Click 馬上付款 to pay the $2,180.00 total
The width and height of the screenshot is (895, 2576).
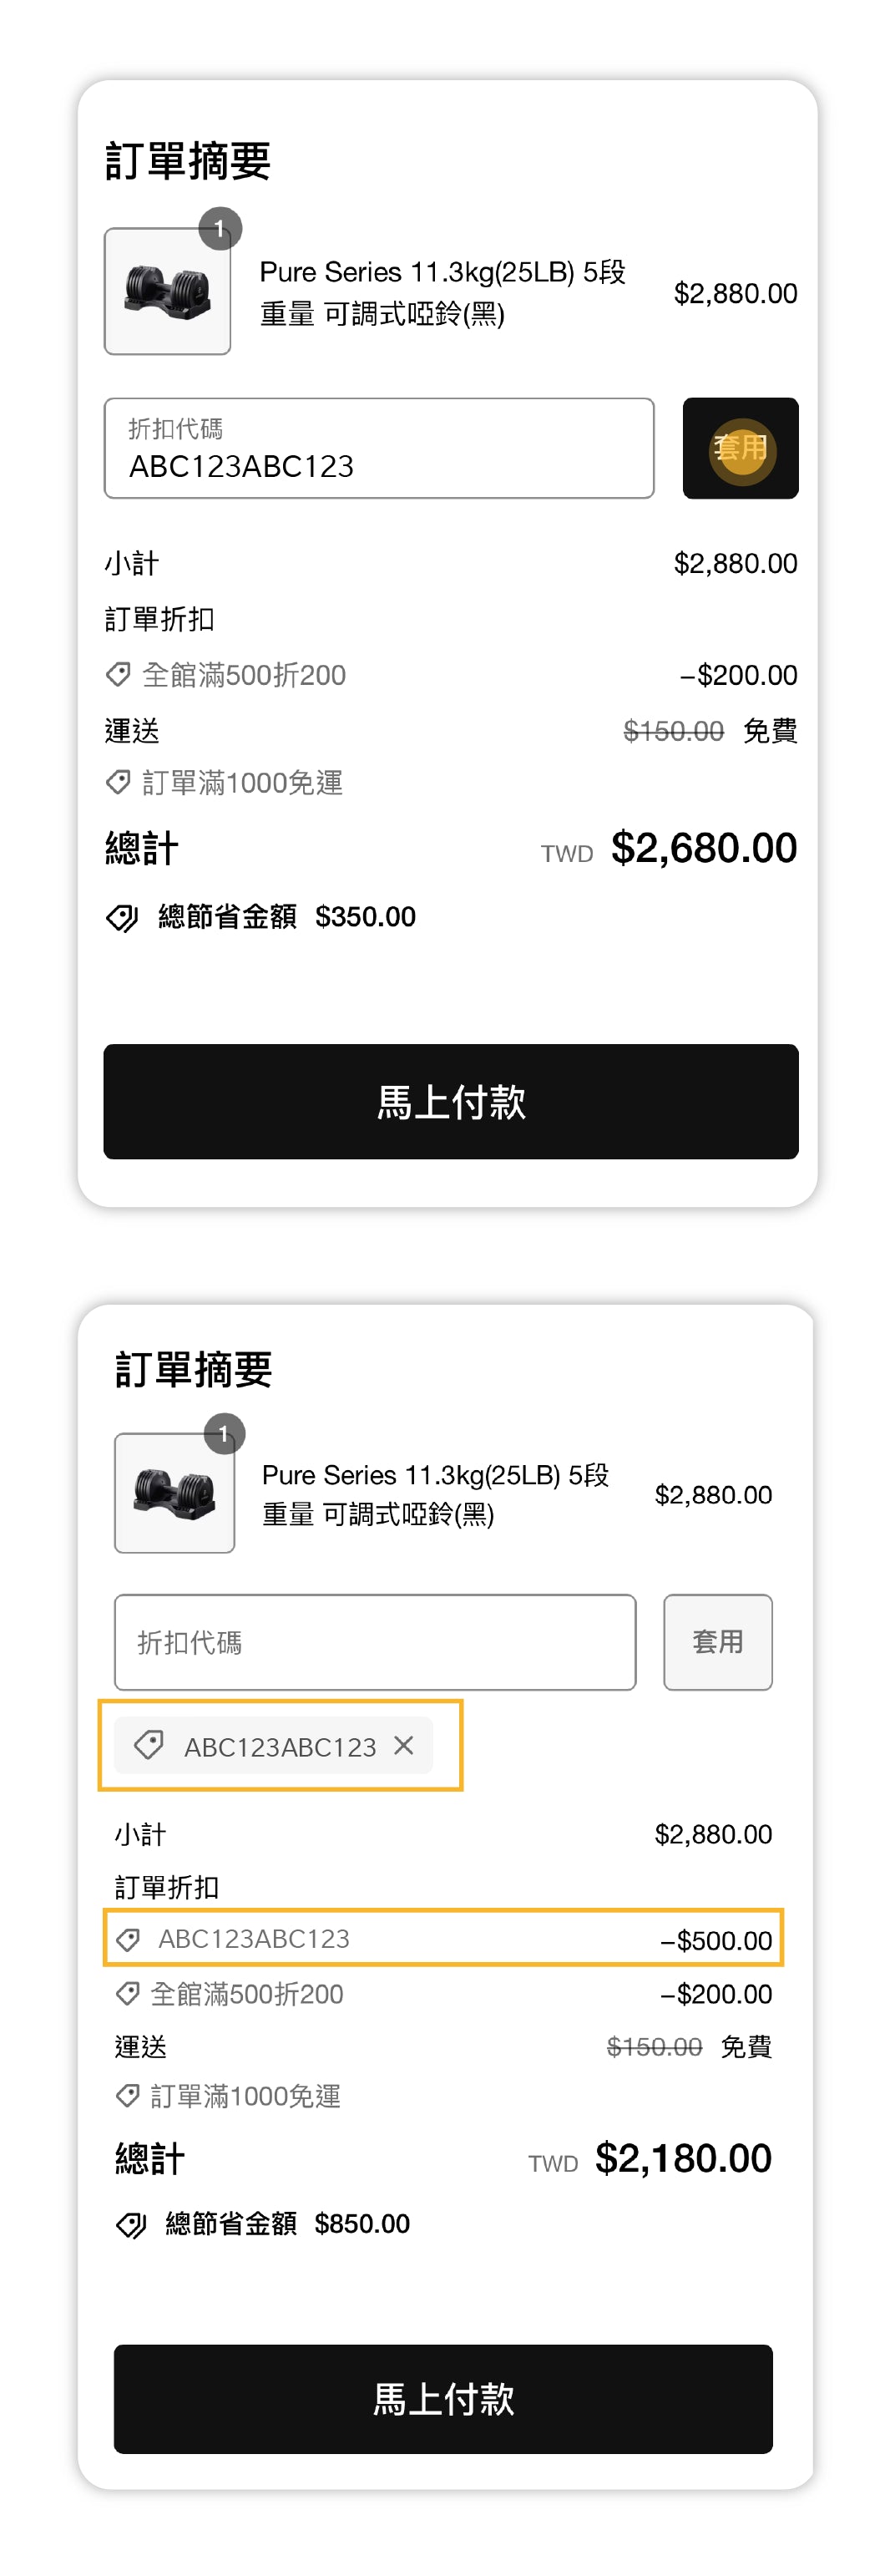[443, 2399]
